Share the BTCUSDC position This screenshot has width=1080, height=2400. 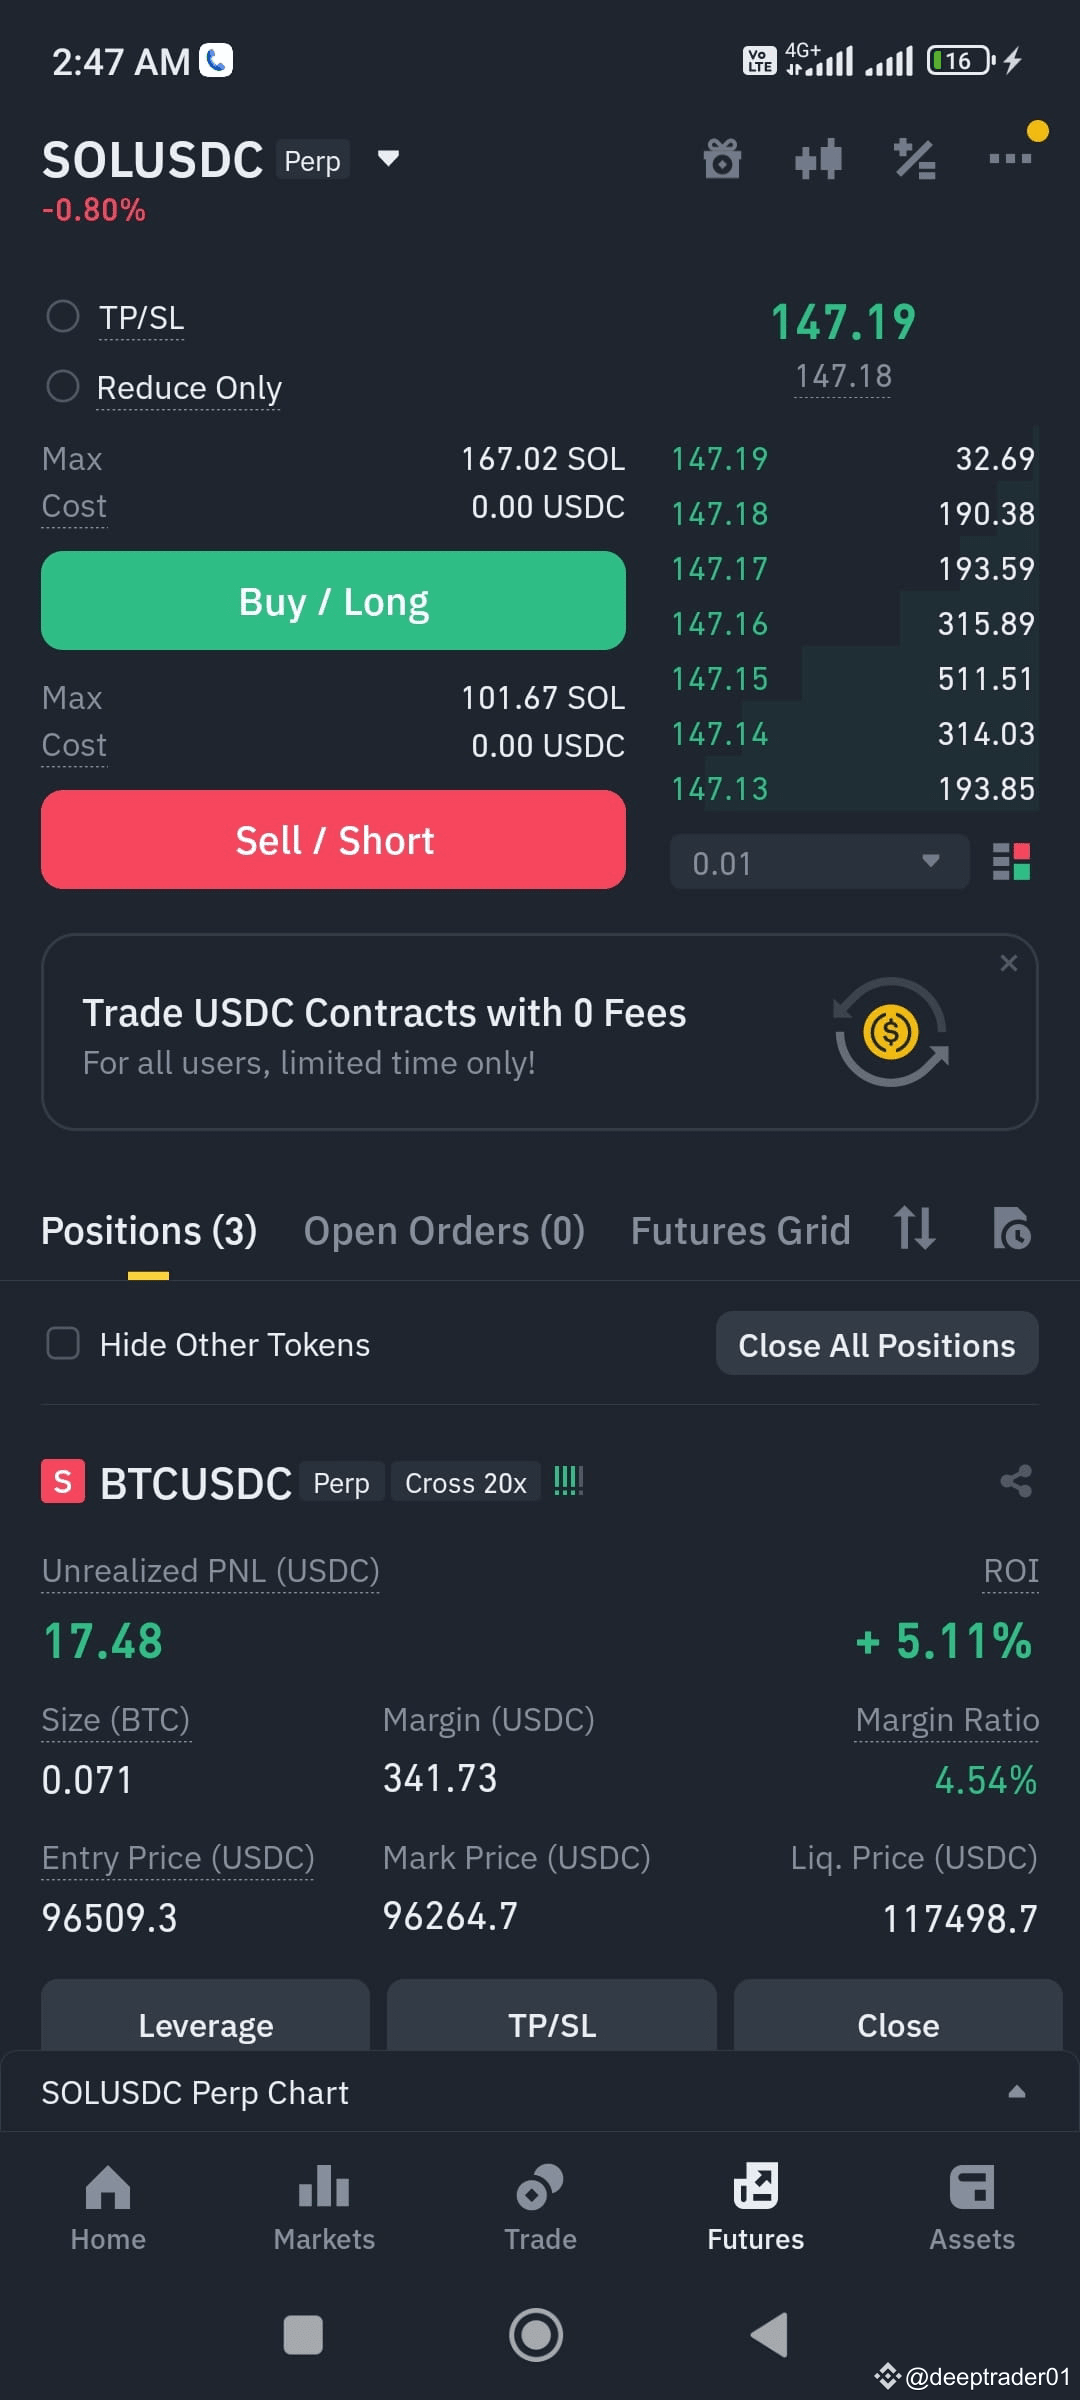1016,1481
